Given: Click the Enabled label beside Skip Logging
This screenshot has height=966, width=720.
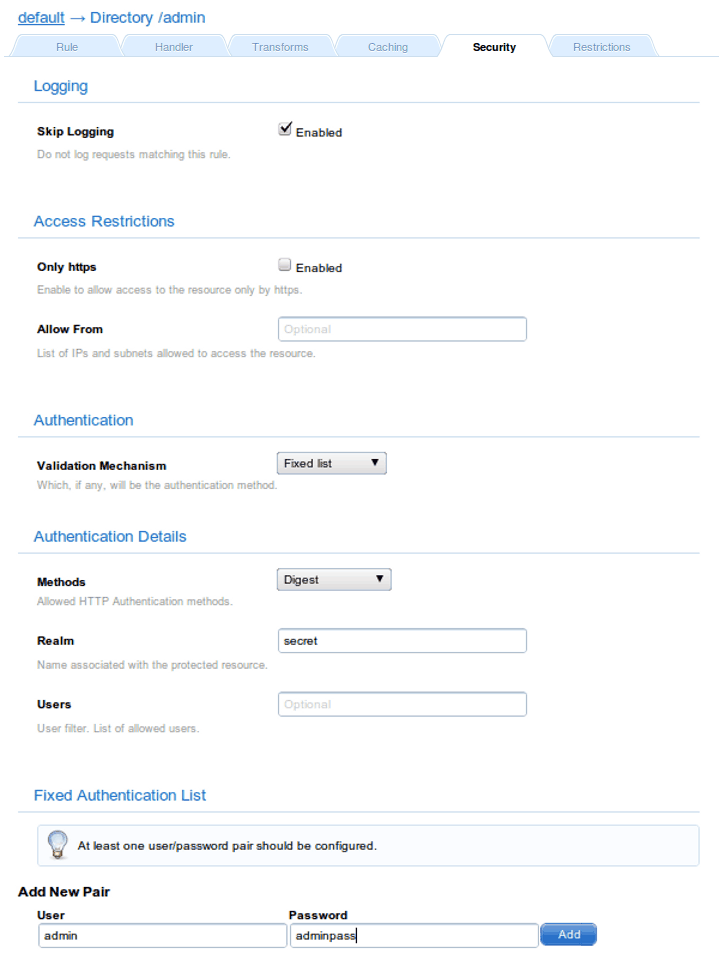Looking at the screenshot, I should (x=319, y=133).
